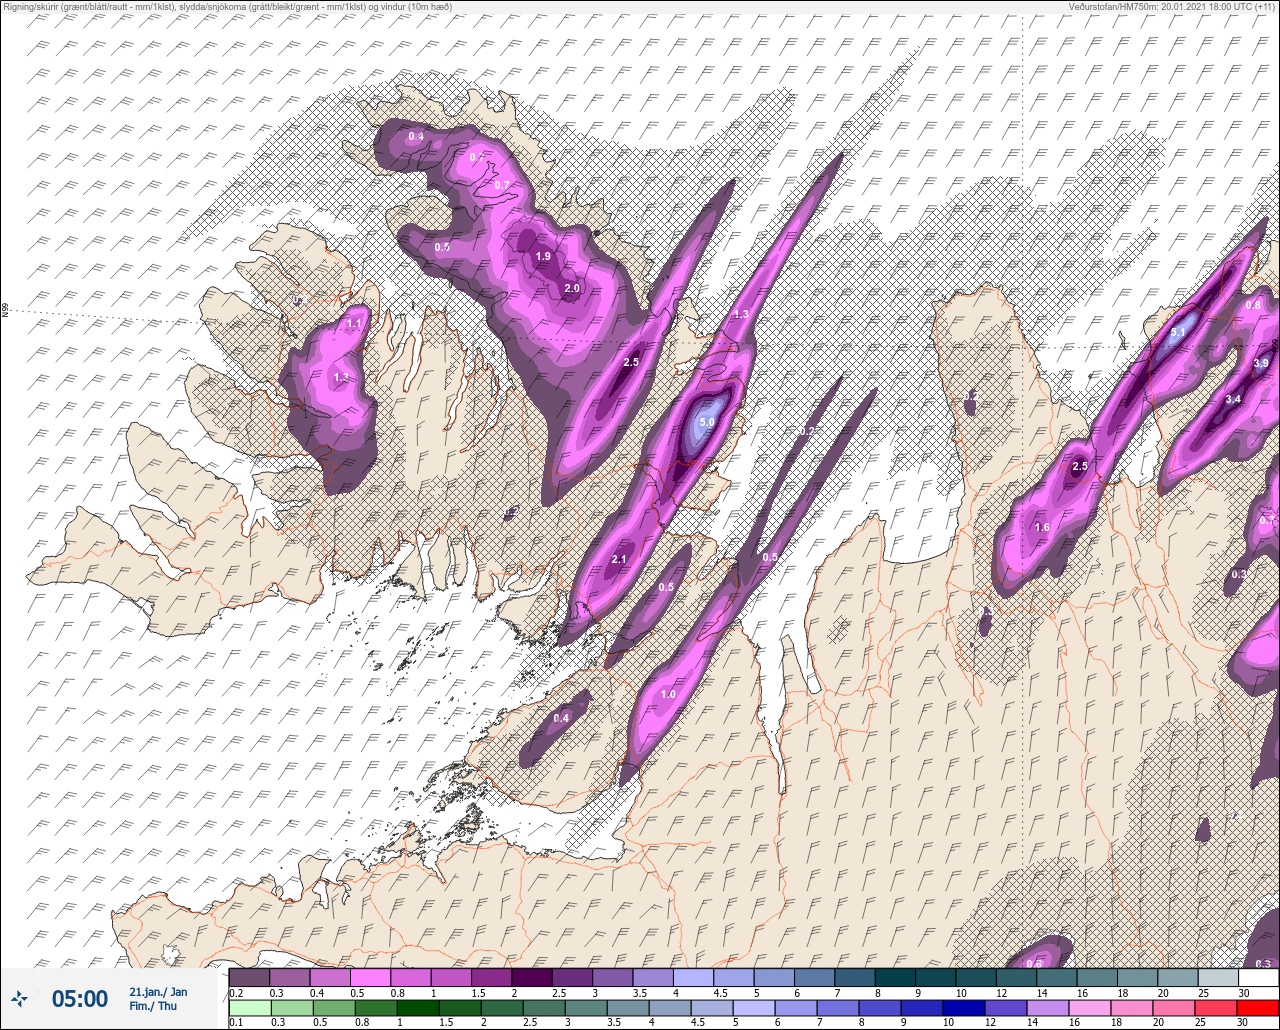This screenshot has height=1030, width=1280.
Task: Select the bright pink 0.5 swatch, upper legend
Action: point(370,977)
